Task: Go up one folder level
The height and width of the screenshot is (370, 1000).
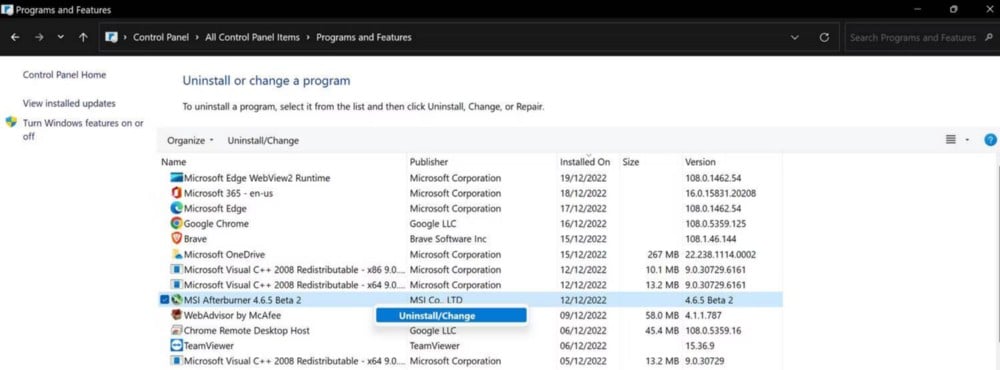Action: pos(83,38)
